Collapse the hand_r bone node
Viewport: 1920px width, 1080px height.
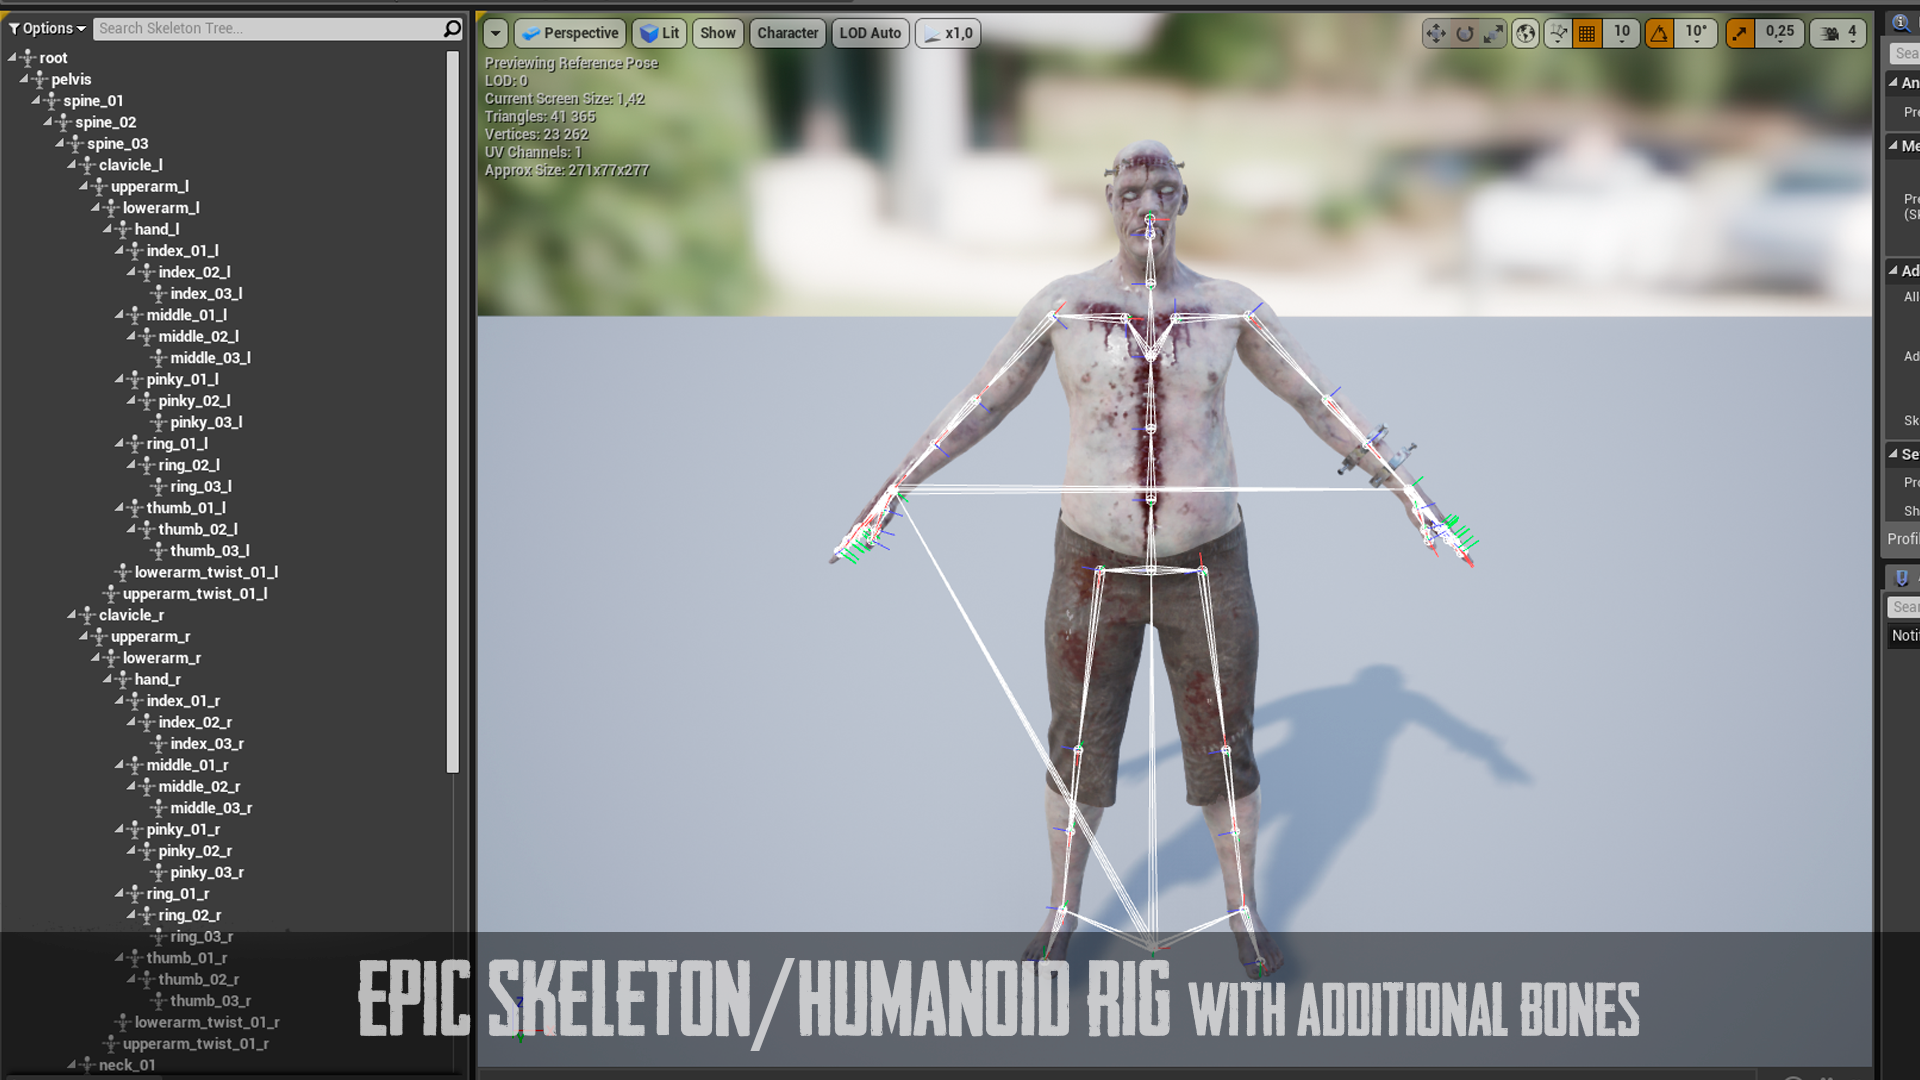(108, 678)
